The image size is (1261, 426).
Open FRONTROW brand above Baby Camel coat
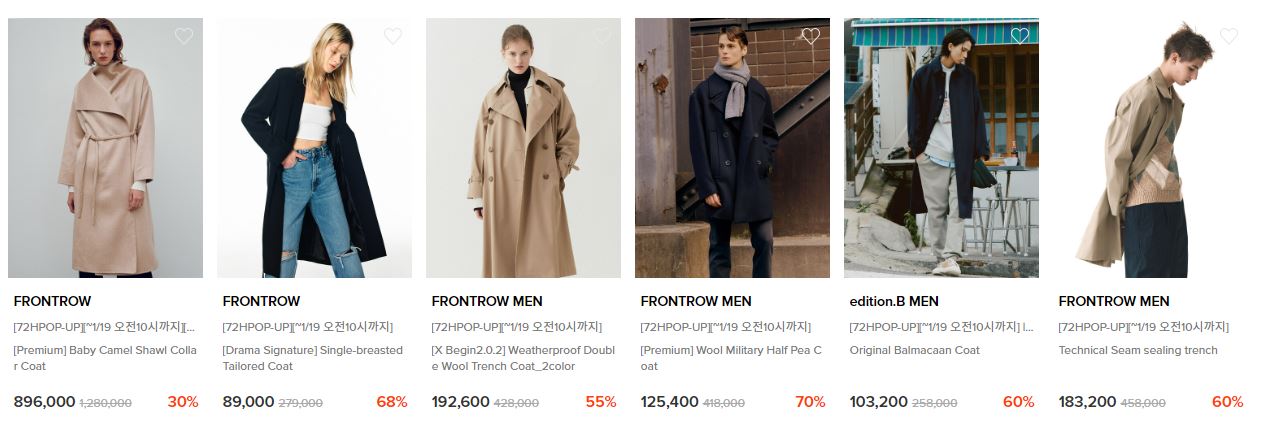(52, 301)
